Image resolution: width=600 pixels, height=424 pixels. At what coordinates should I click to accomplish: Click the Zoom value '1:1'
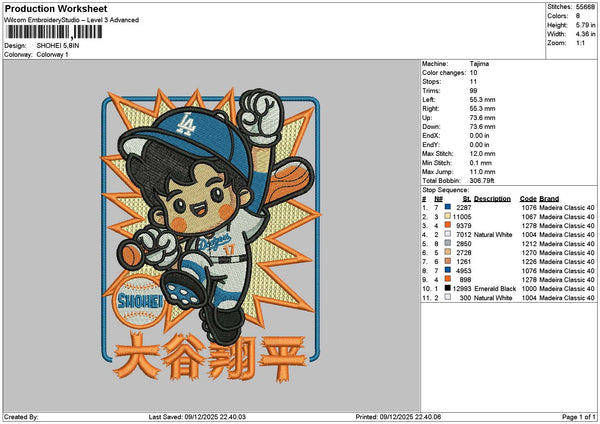pyautogui.click(x=580, y=43)
